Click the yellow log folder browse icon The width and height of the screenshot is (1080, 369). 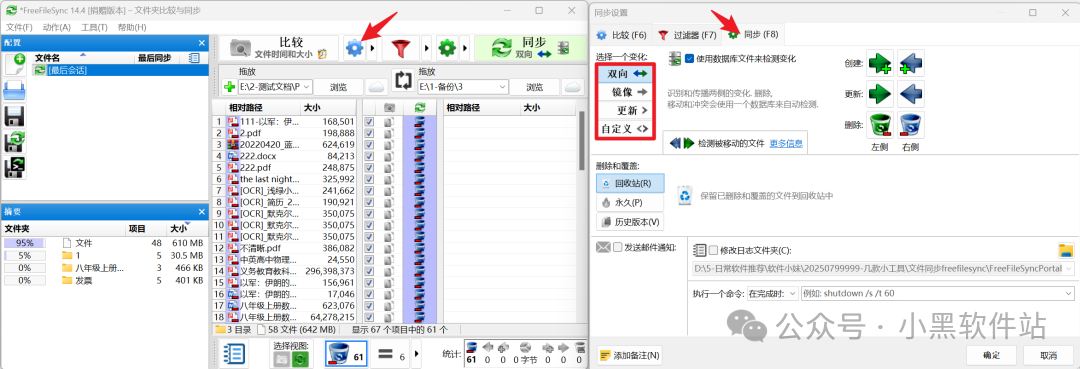(1066, 250)
